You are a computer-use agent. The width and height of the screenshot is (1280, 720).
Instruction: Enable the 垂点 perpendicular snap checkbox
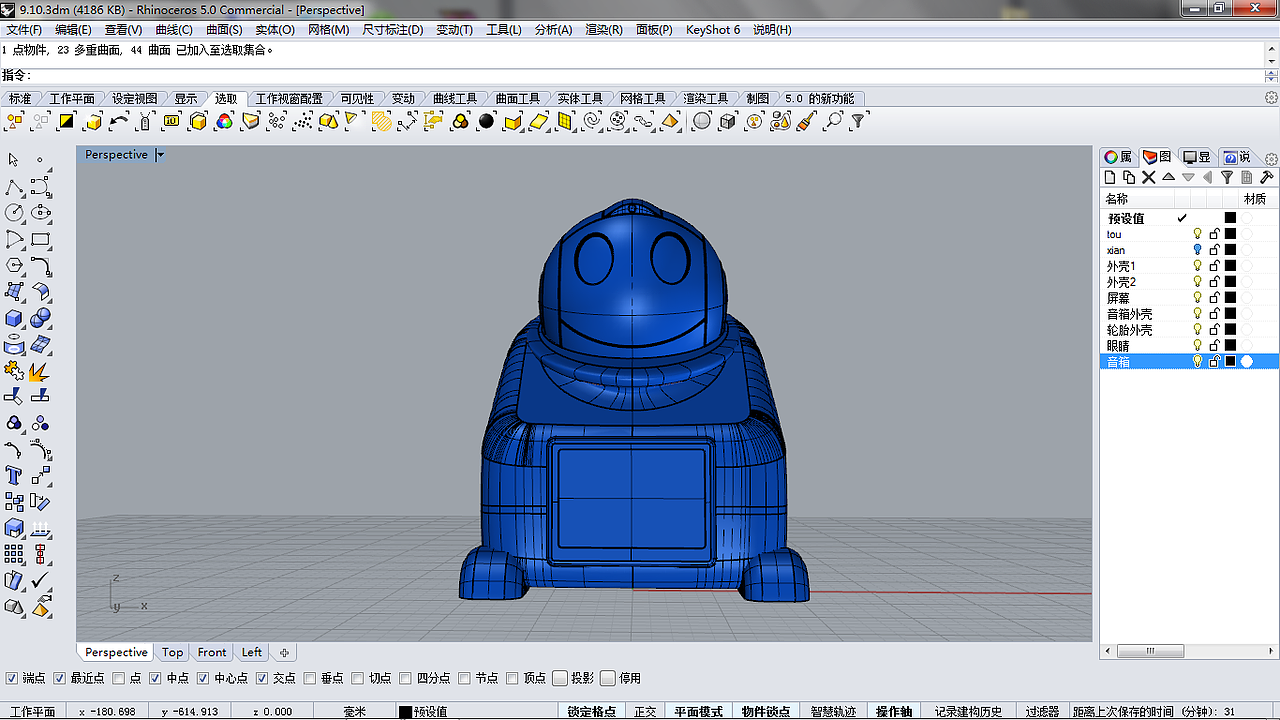(x=310, y=678)
